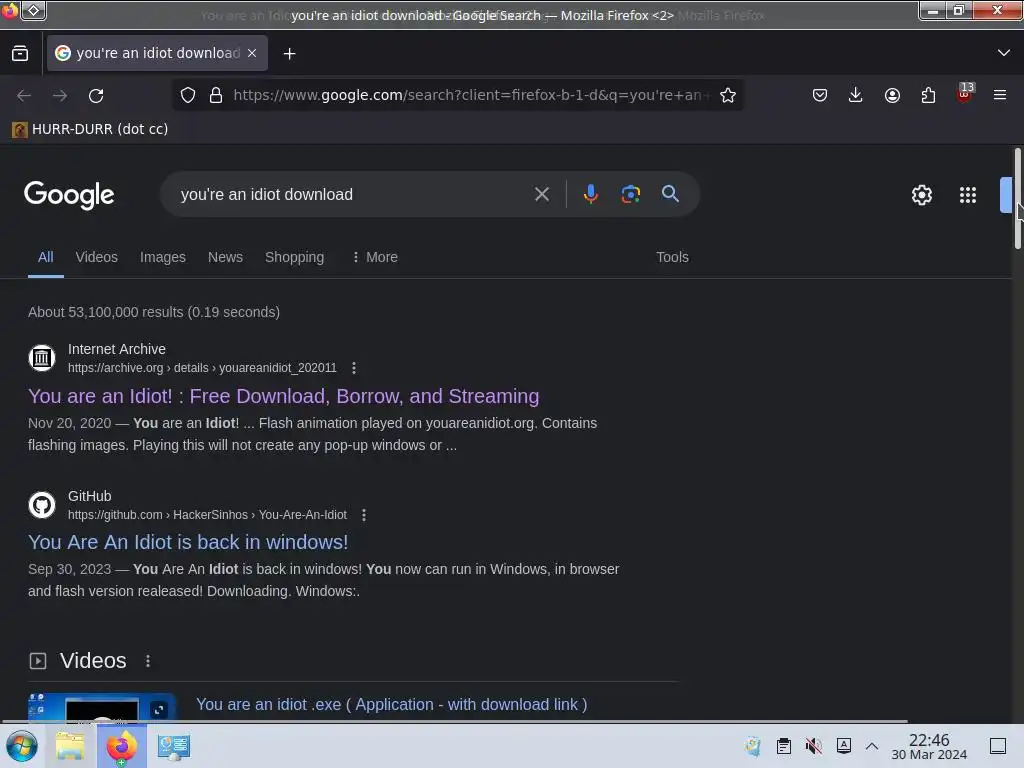The image size is (1024, 768).
Task: Go to Google home via logo
Action: click(69, 195)
